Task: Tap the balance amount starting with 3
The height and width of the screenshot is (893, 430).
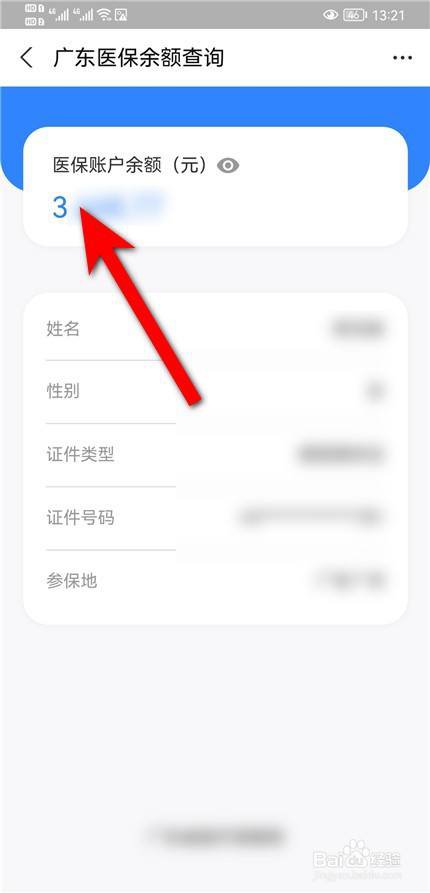Action: [x=108, y=207]
